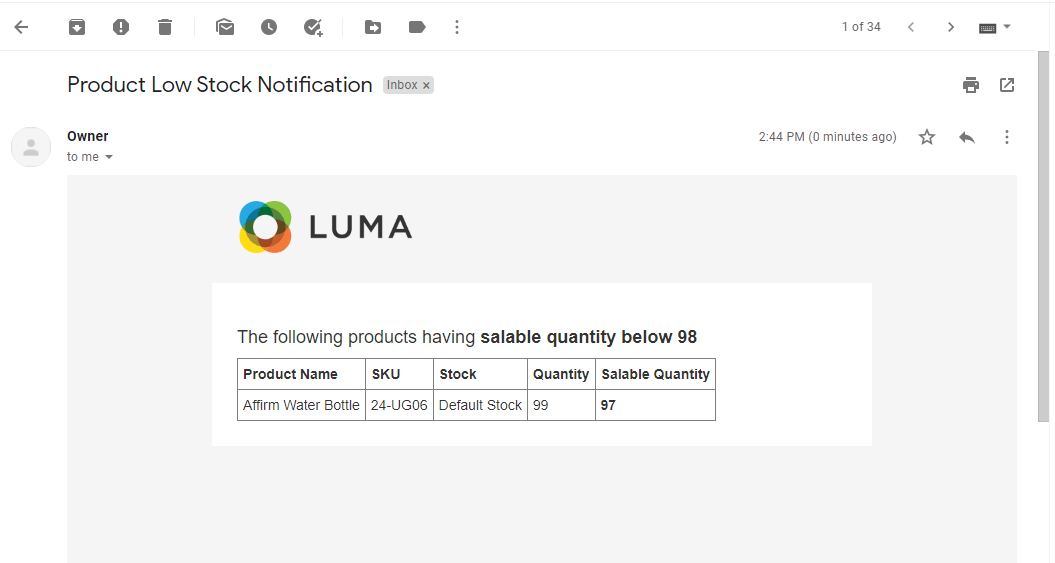Open toolbar More options menu

457,27
